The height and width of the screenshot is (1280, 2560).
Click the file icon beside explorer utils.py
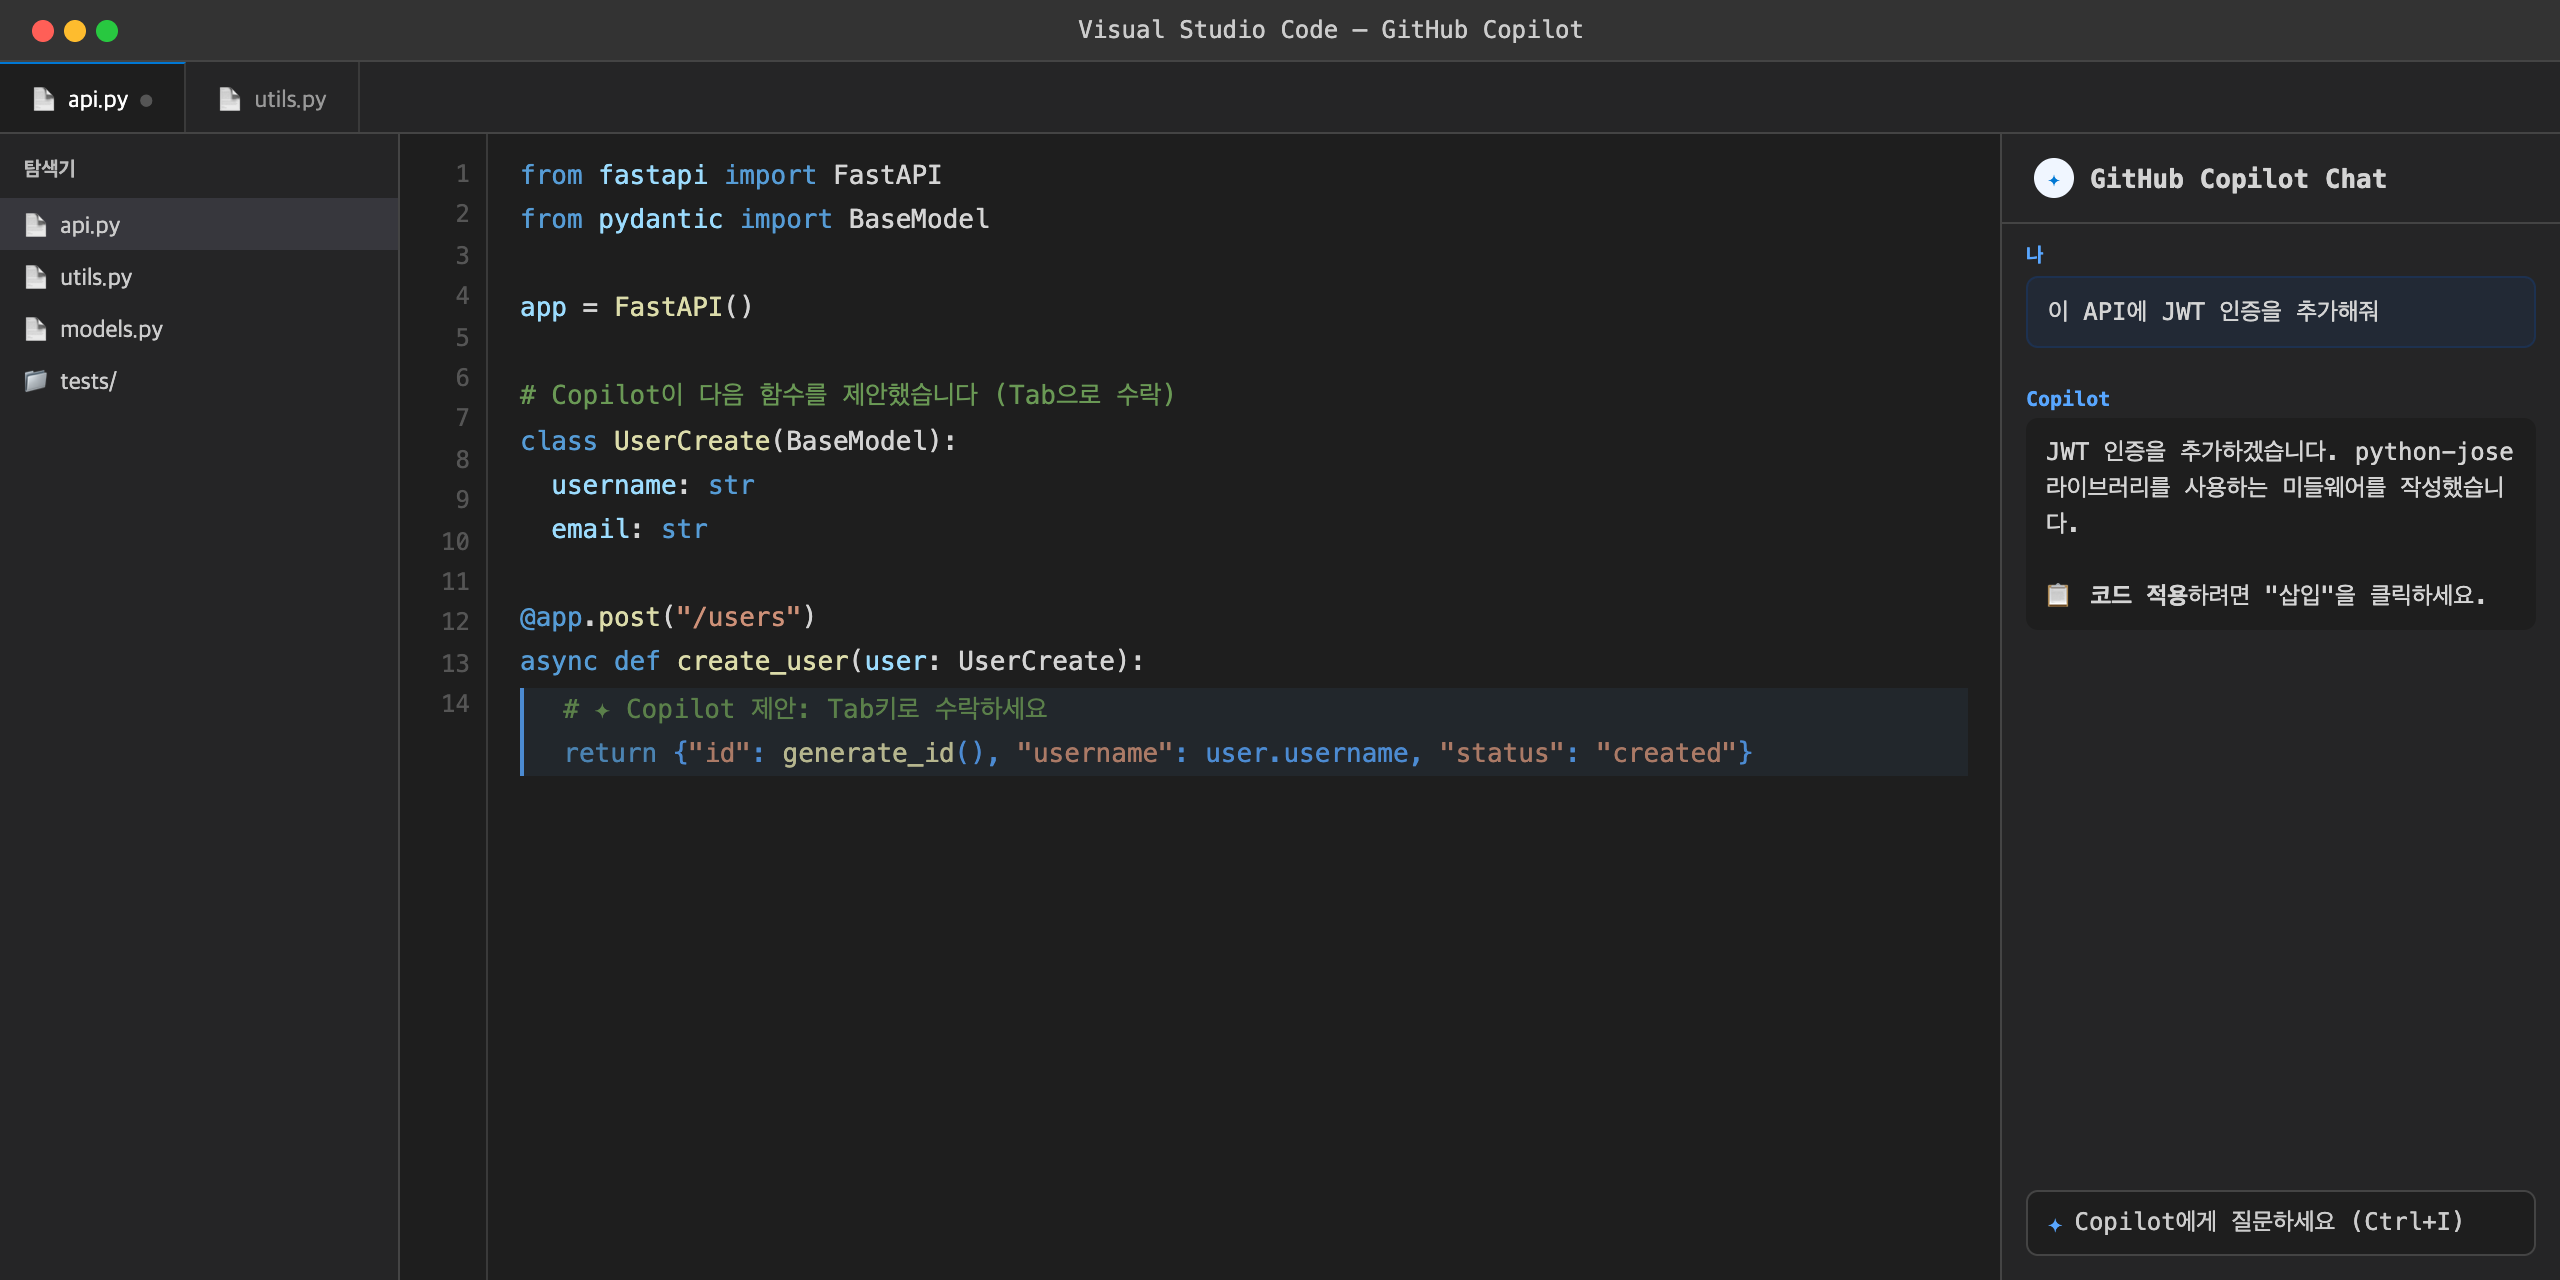pyautogui.click(x=36, y=276)
